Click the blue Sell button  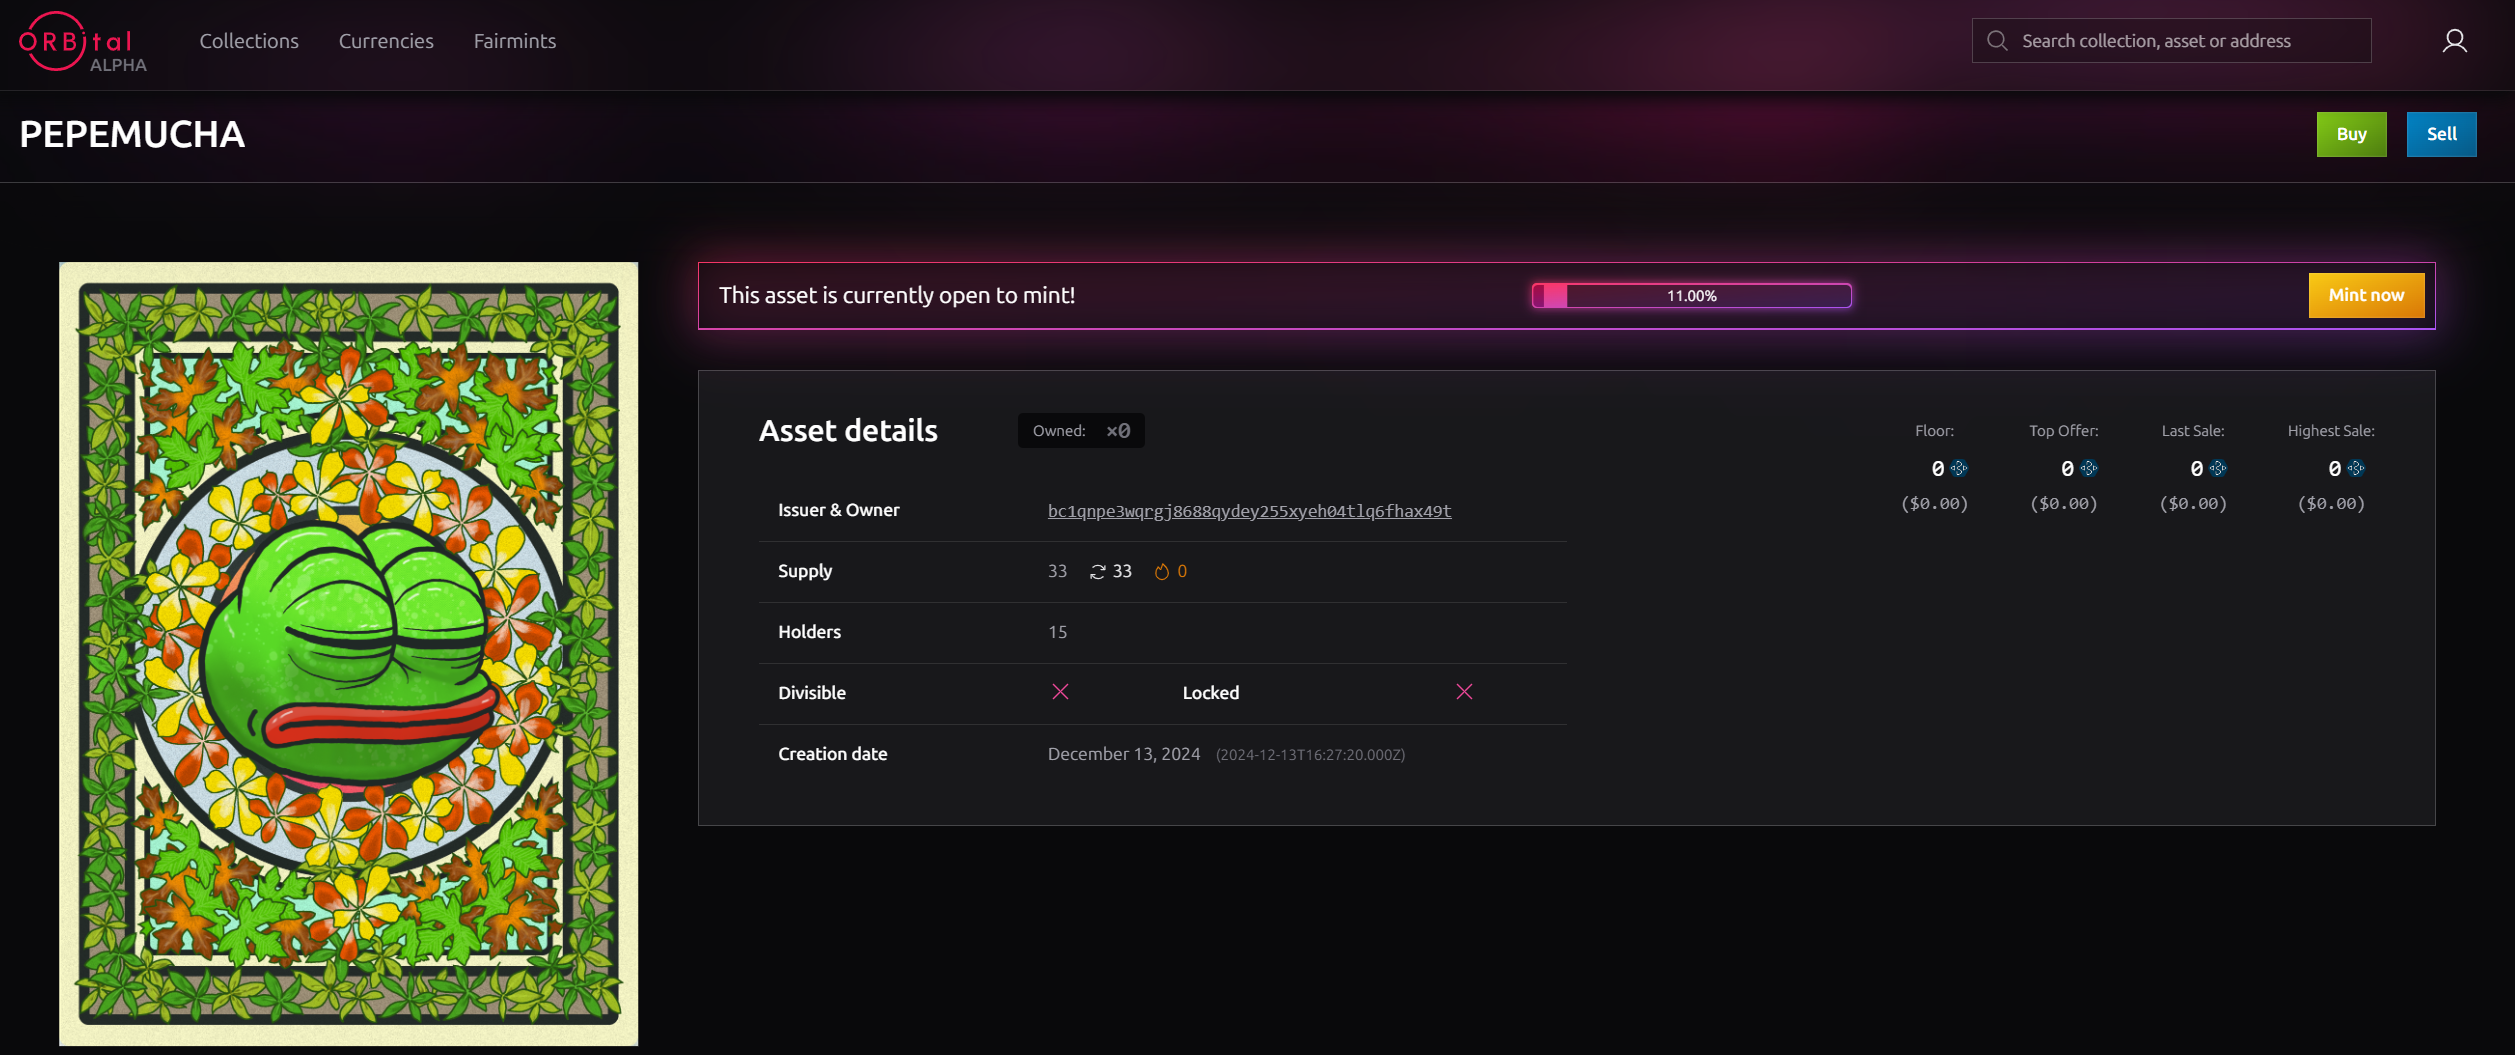(x=2441, y=134)
